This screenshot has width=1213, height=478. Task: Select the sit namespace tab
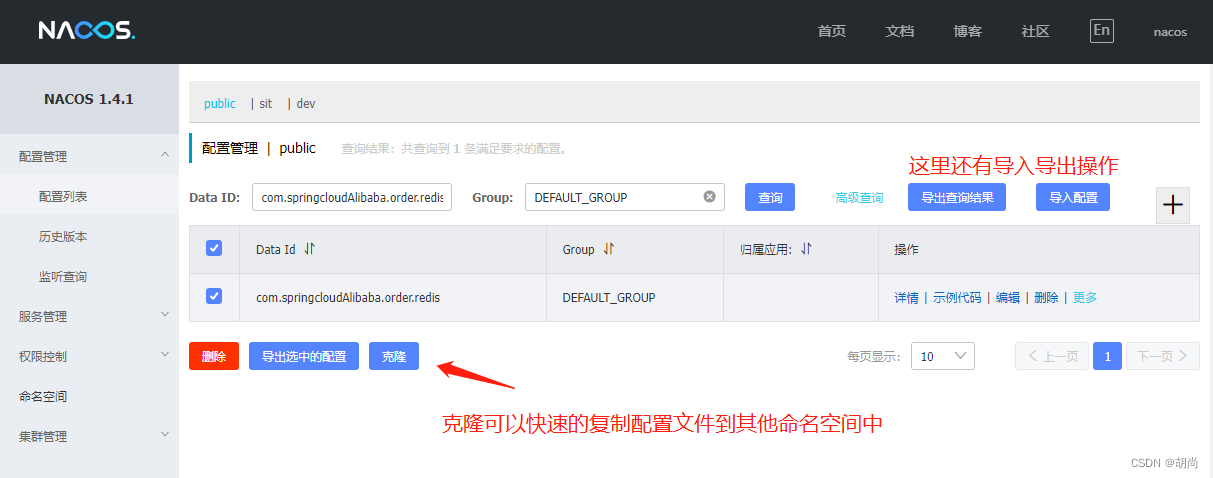(x=265, y=103)
